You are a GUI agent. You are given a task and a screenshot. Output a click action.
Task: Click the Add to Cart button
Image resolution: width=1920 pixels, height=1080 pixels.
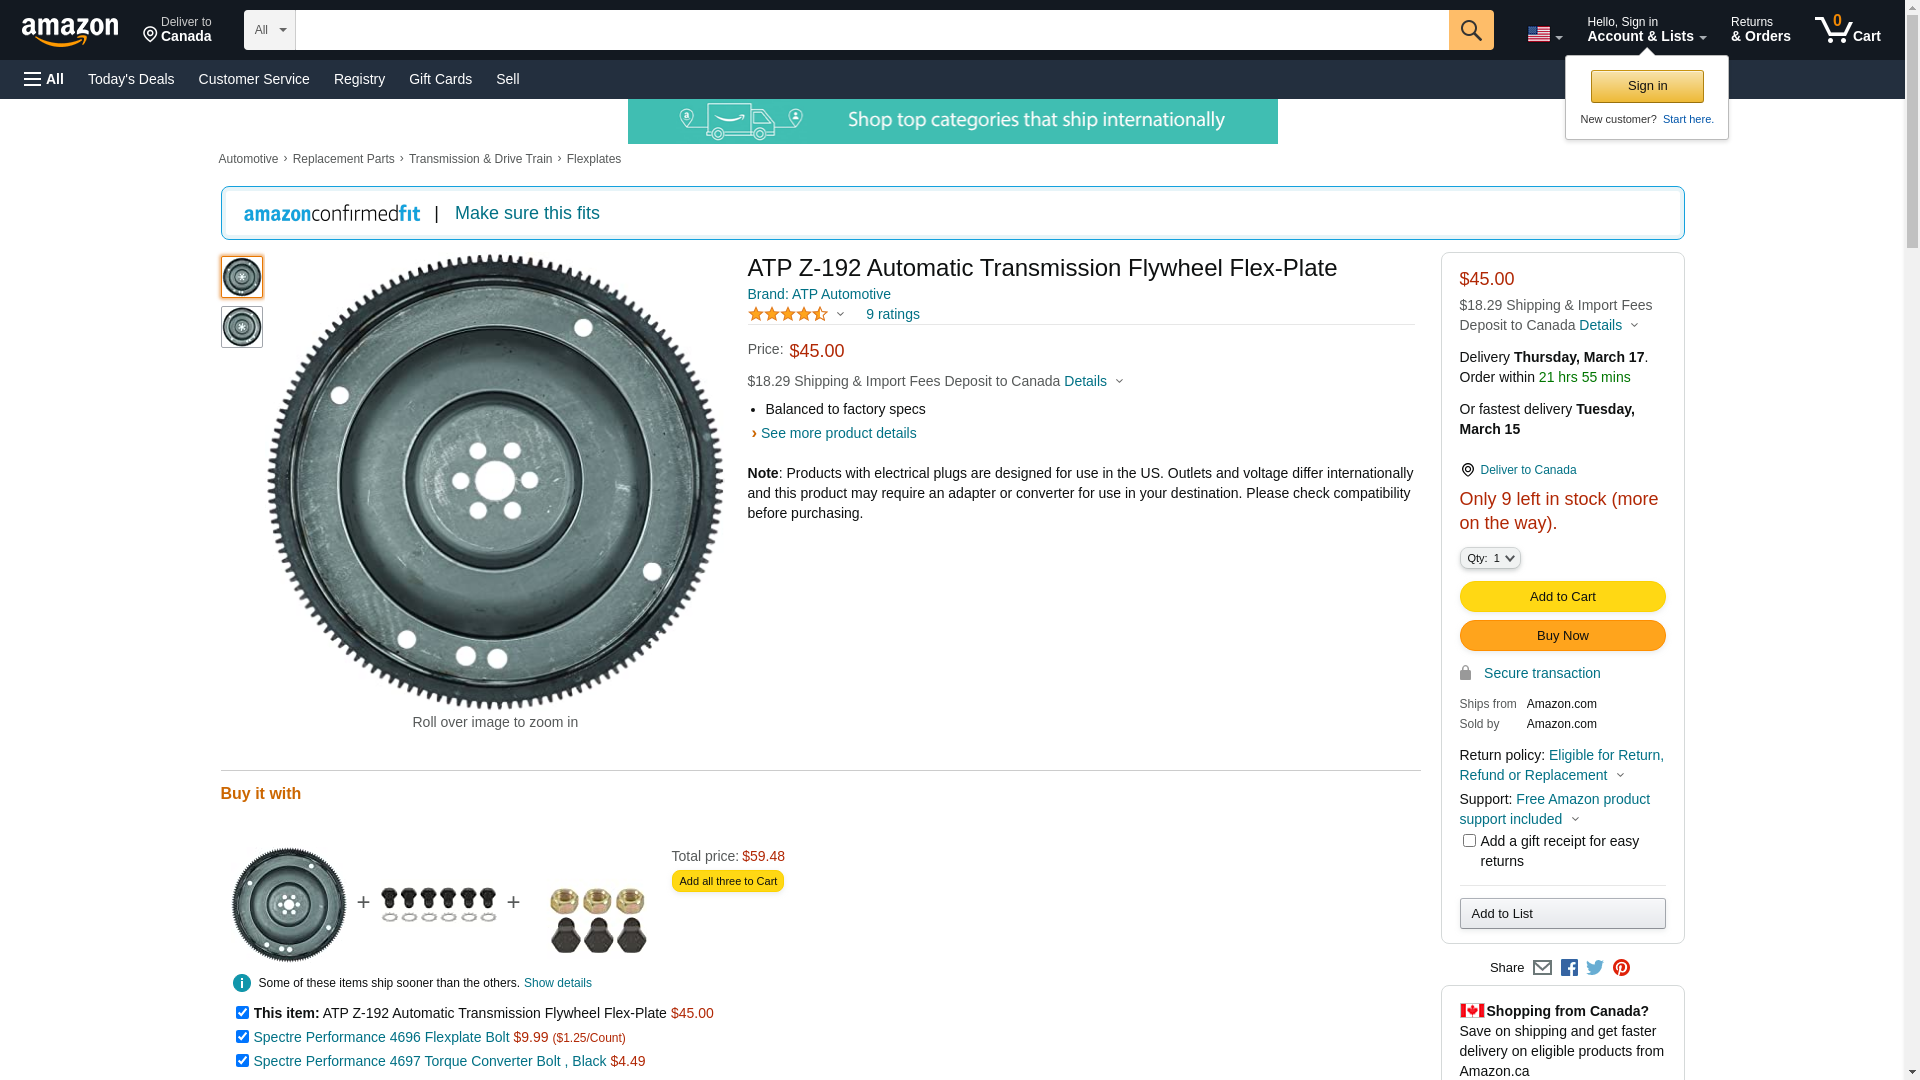(x=1562, y=597)
